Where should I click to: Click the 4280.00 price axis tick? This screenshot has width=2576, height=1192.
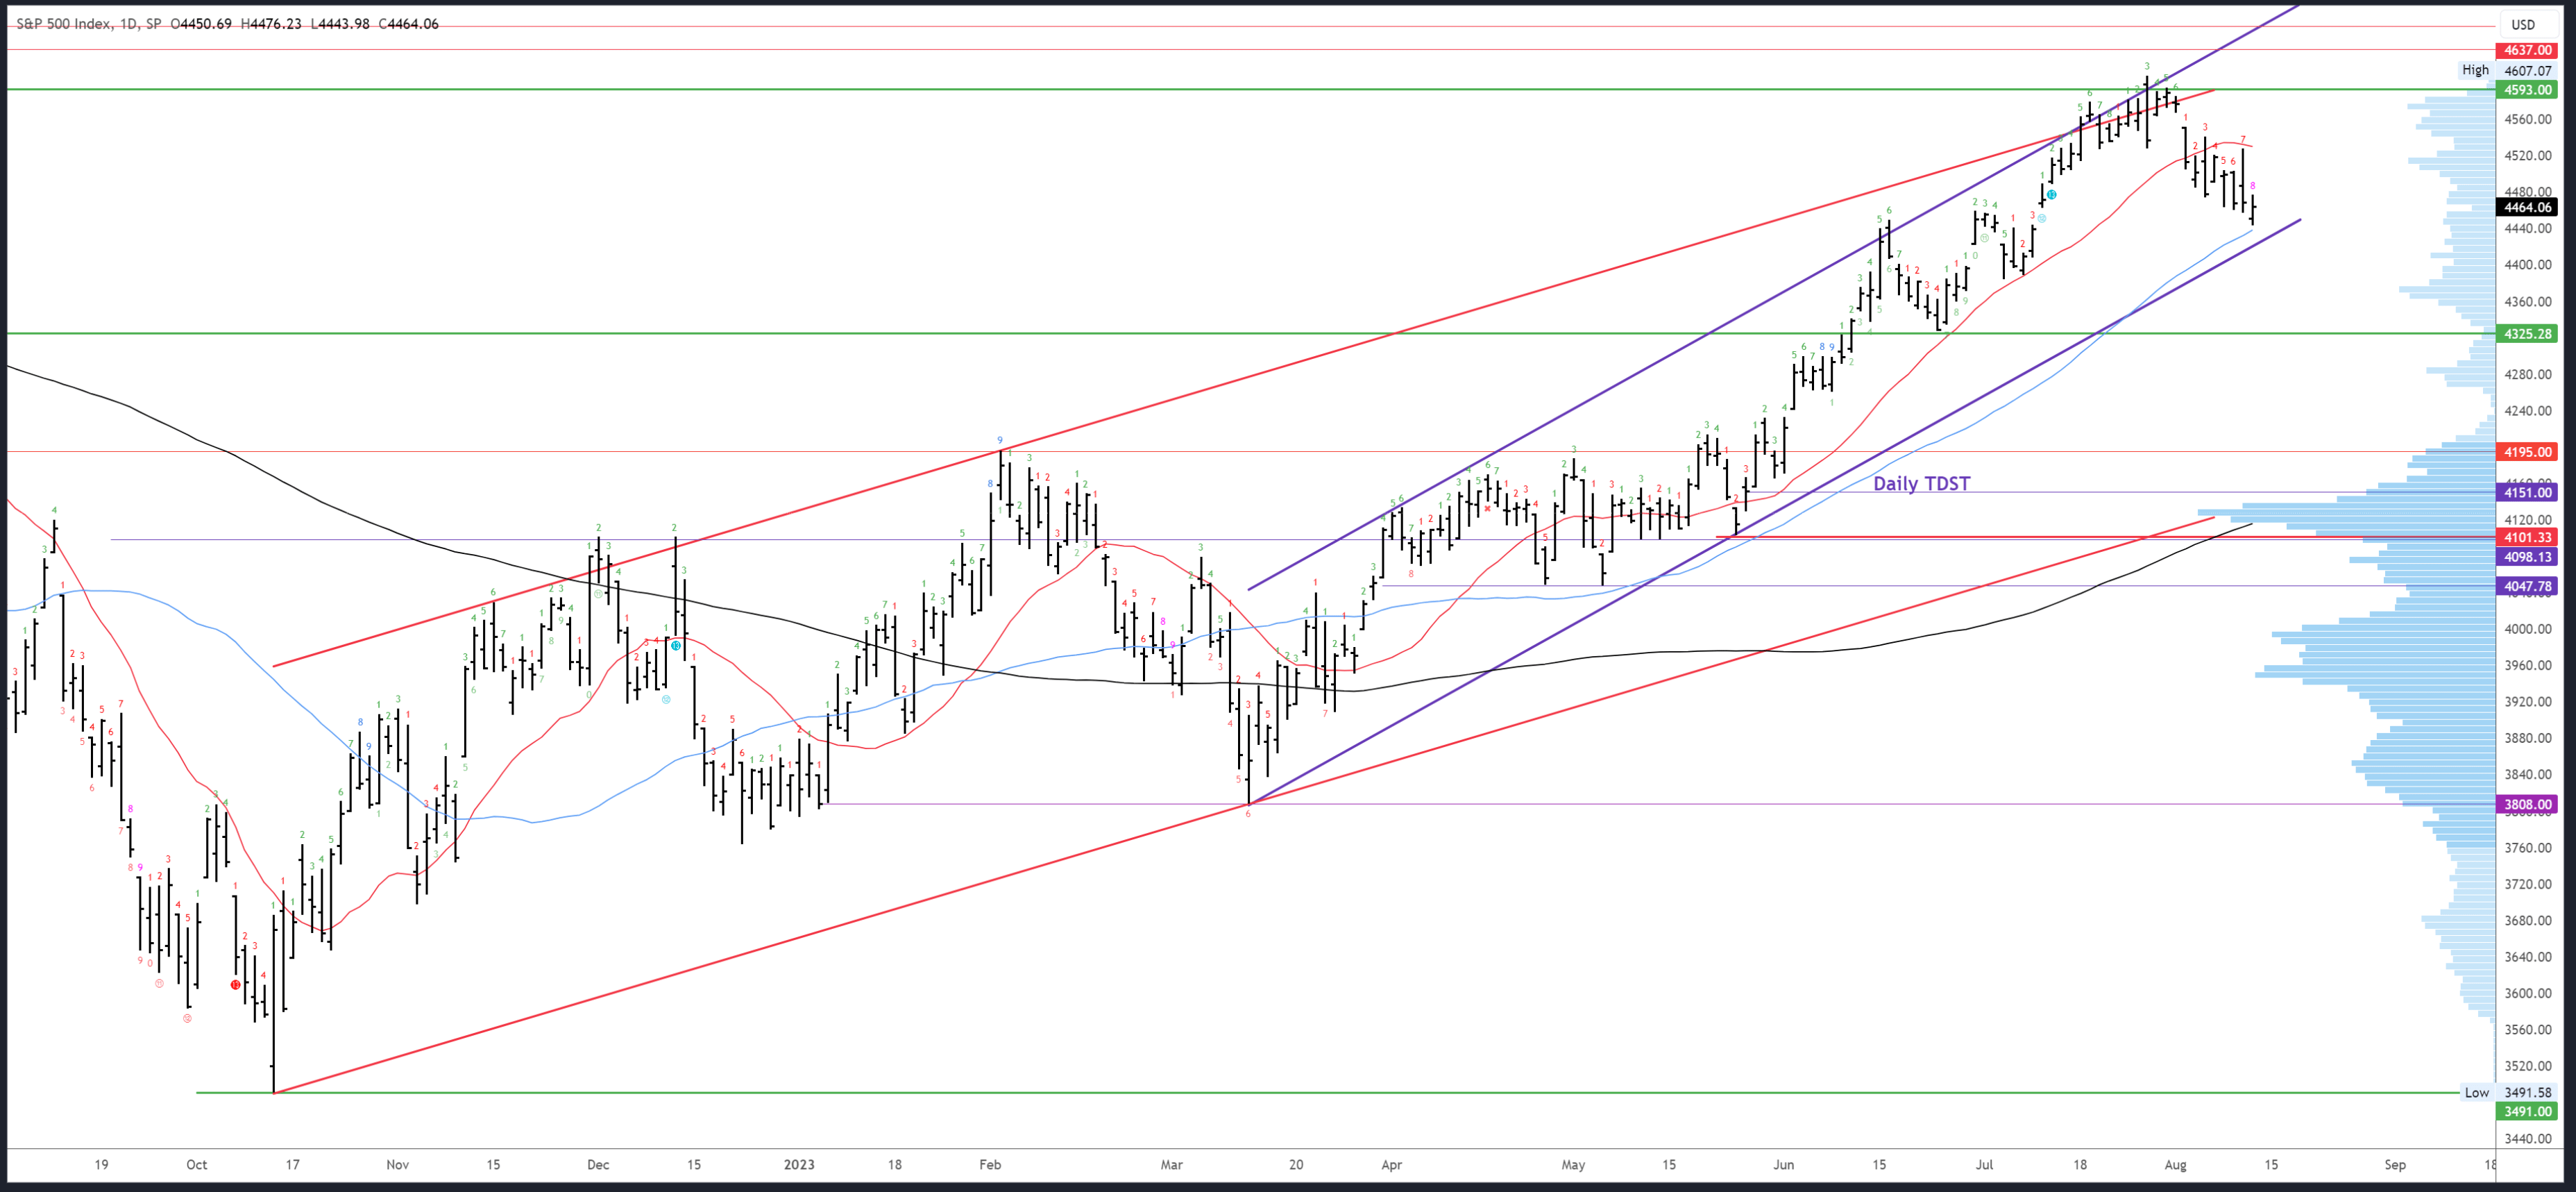(2527, 374)
